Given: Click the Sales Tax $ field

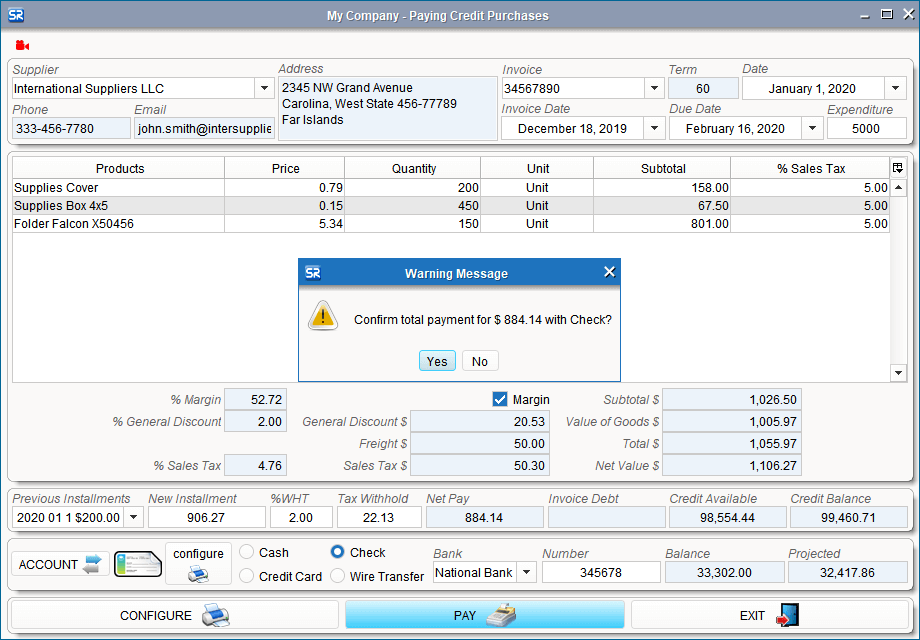Looking at the screenshot, I should pos(480,466).
